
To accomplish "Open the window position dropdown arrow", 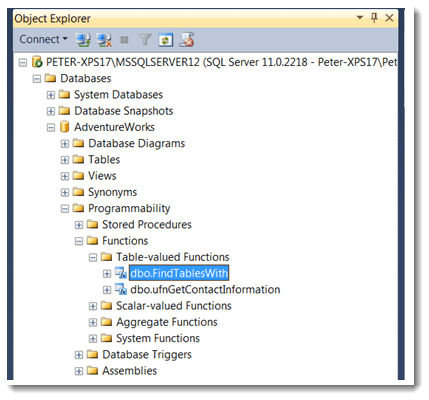I will tap(360, 17).
